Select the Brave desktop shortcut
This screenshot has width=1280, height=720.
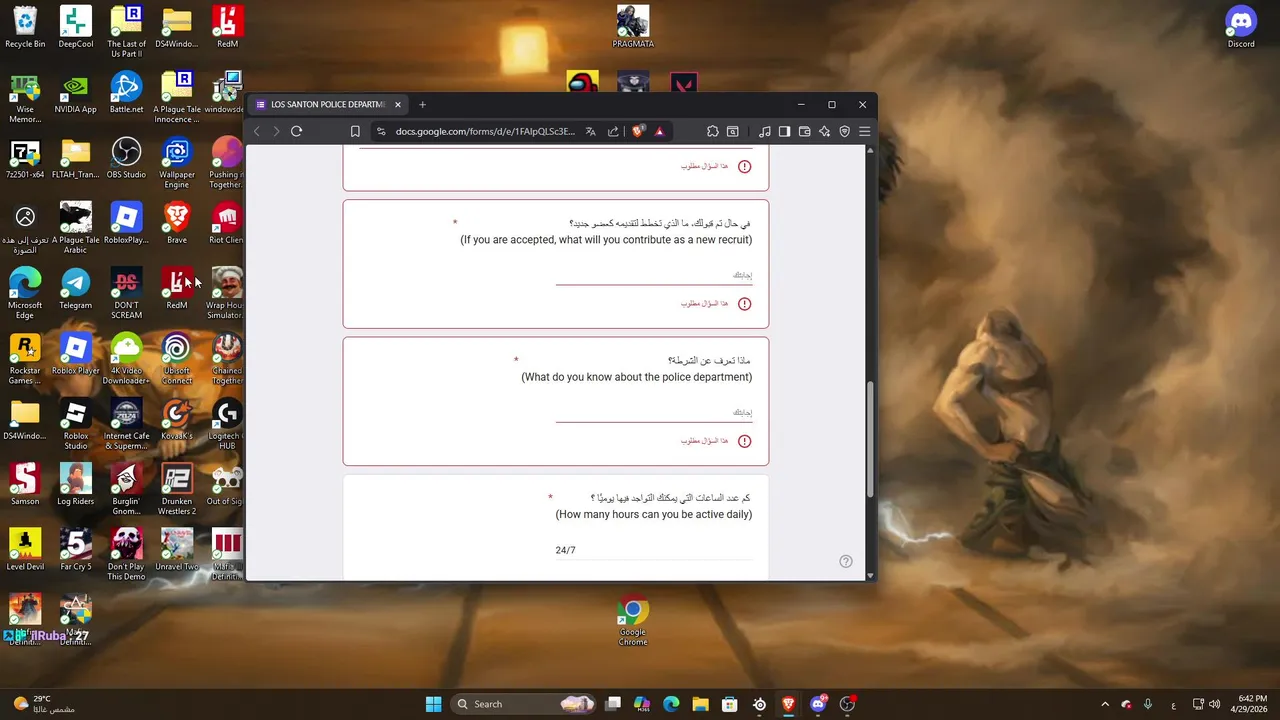[177, 223]
